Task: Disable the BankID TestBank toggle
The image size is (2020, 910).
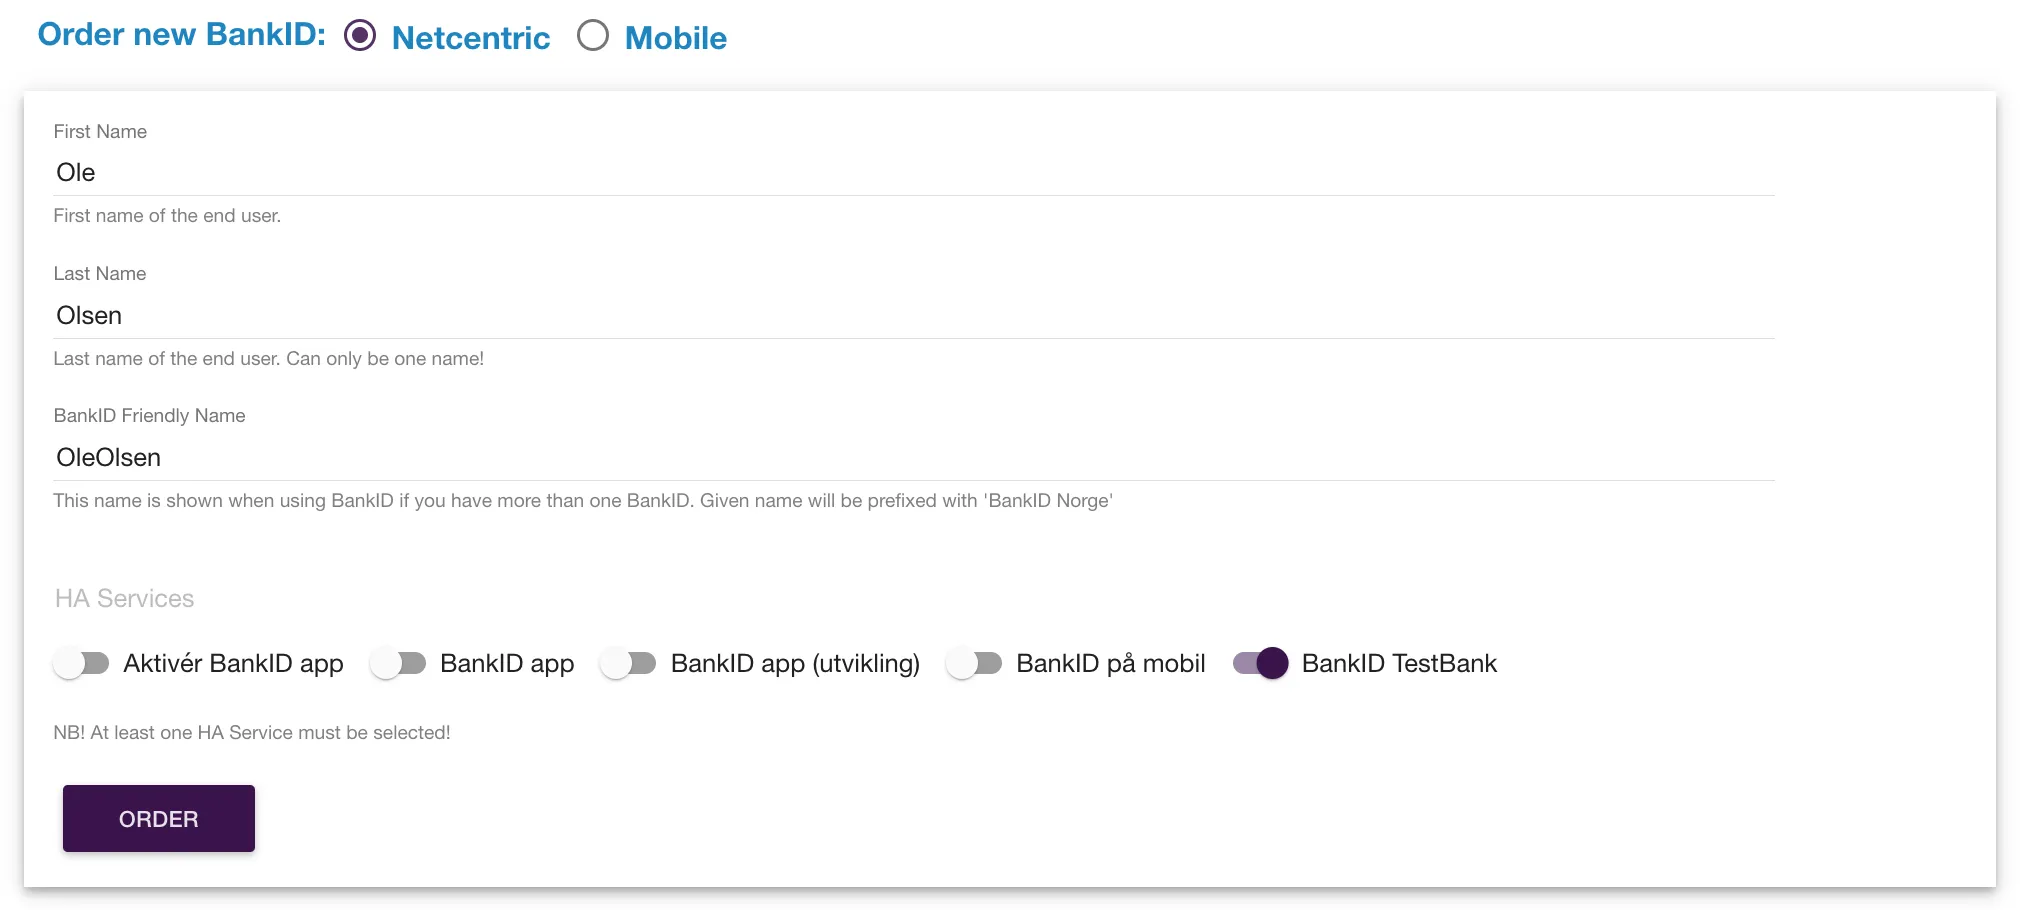Action: click(1261, 663)
